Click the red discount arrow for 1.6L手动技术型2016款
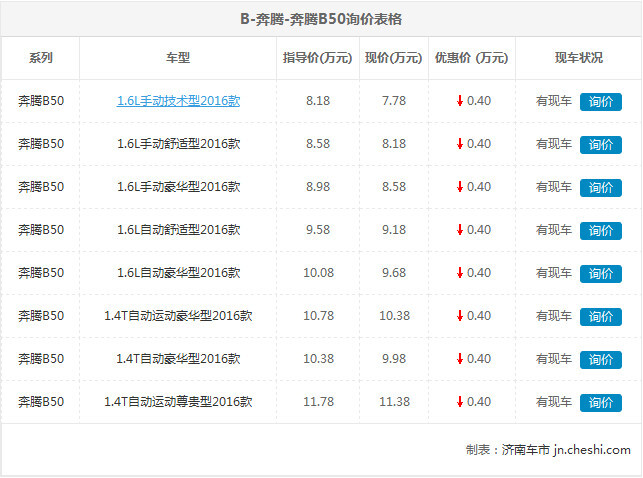This screenshot has width=643, height=478. coord(460,101)
